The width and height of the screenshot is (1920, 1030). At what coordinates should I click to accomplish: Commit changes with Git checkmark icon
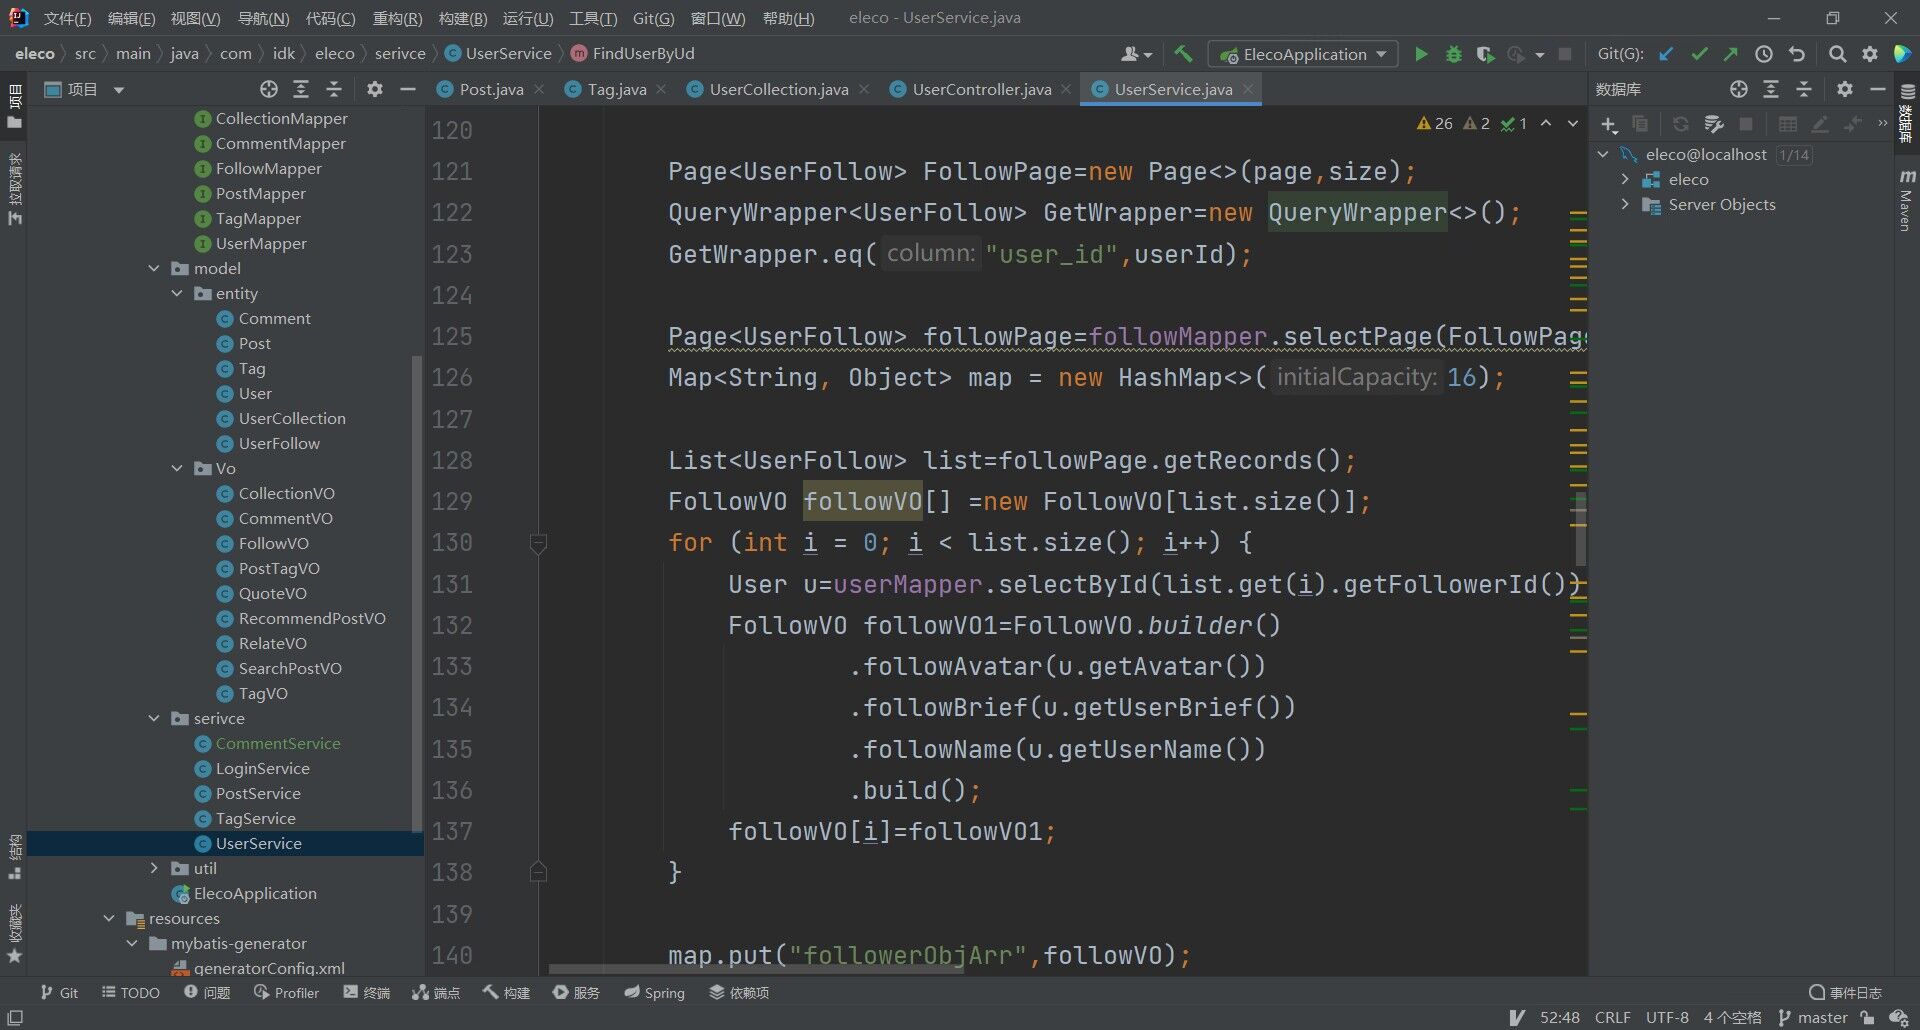[1699, 54]
